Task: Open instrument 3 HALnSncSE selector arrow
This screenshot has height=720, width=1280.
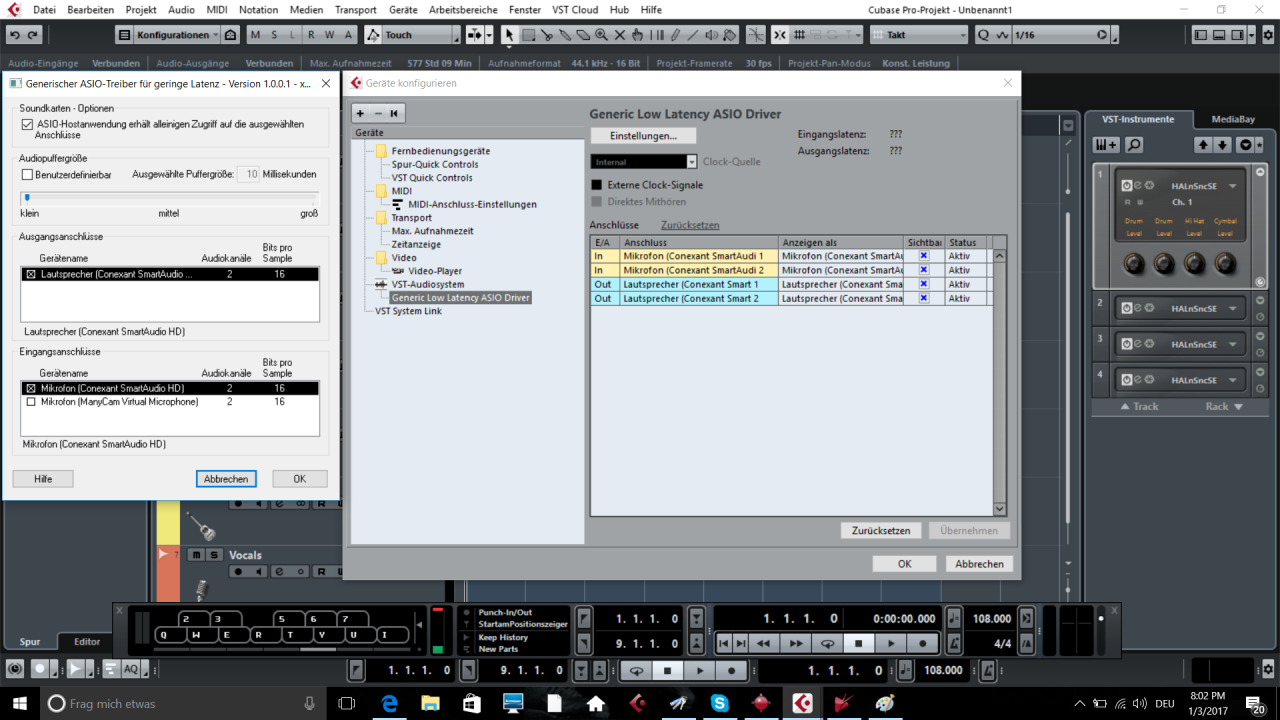Action: pos(1233,344)
